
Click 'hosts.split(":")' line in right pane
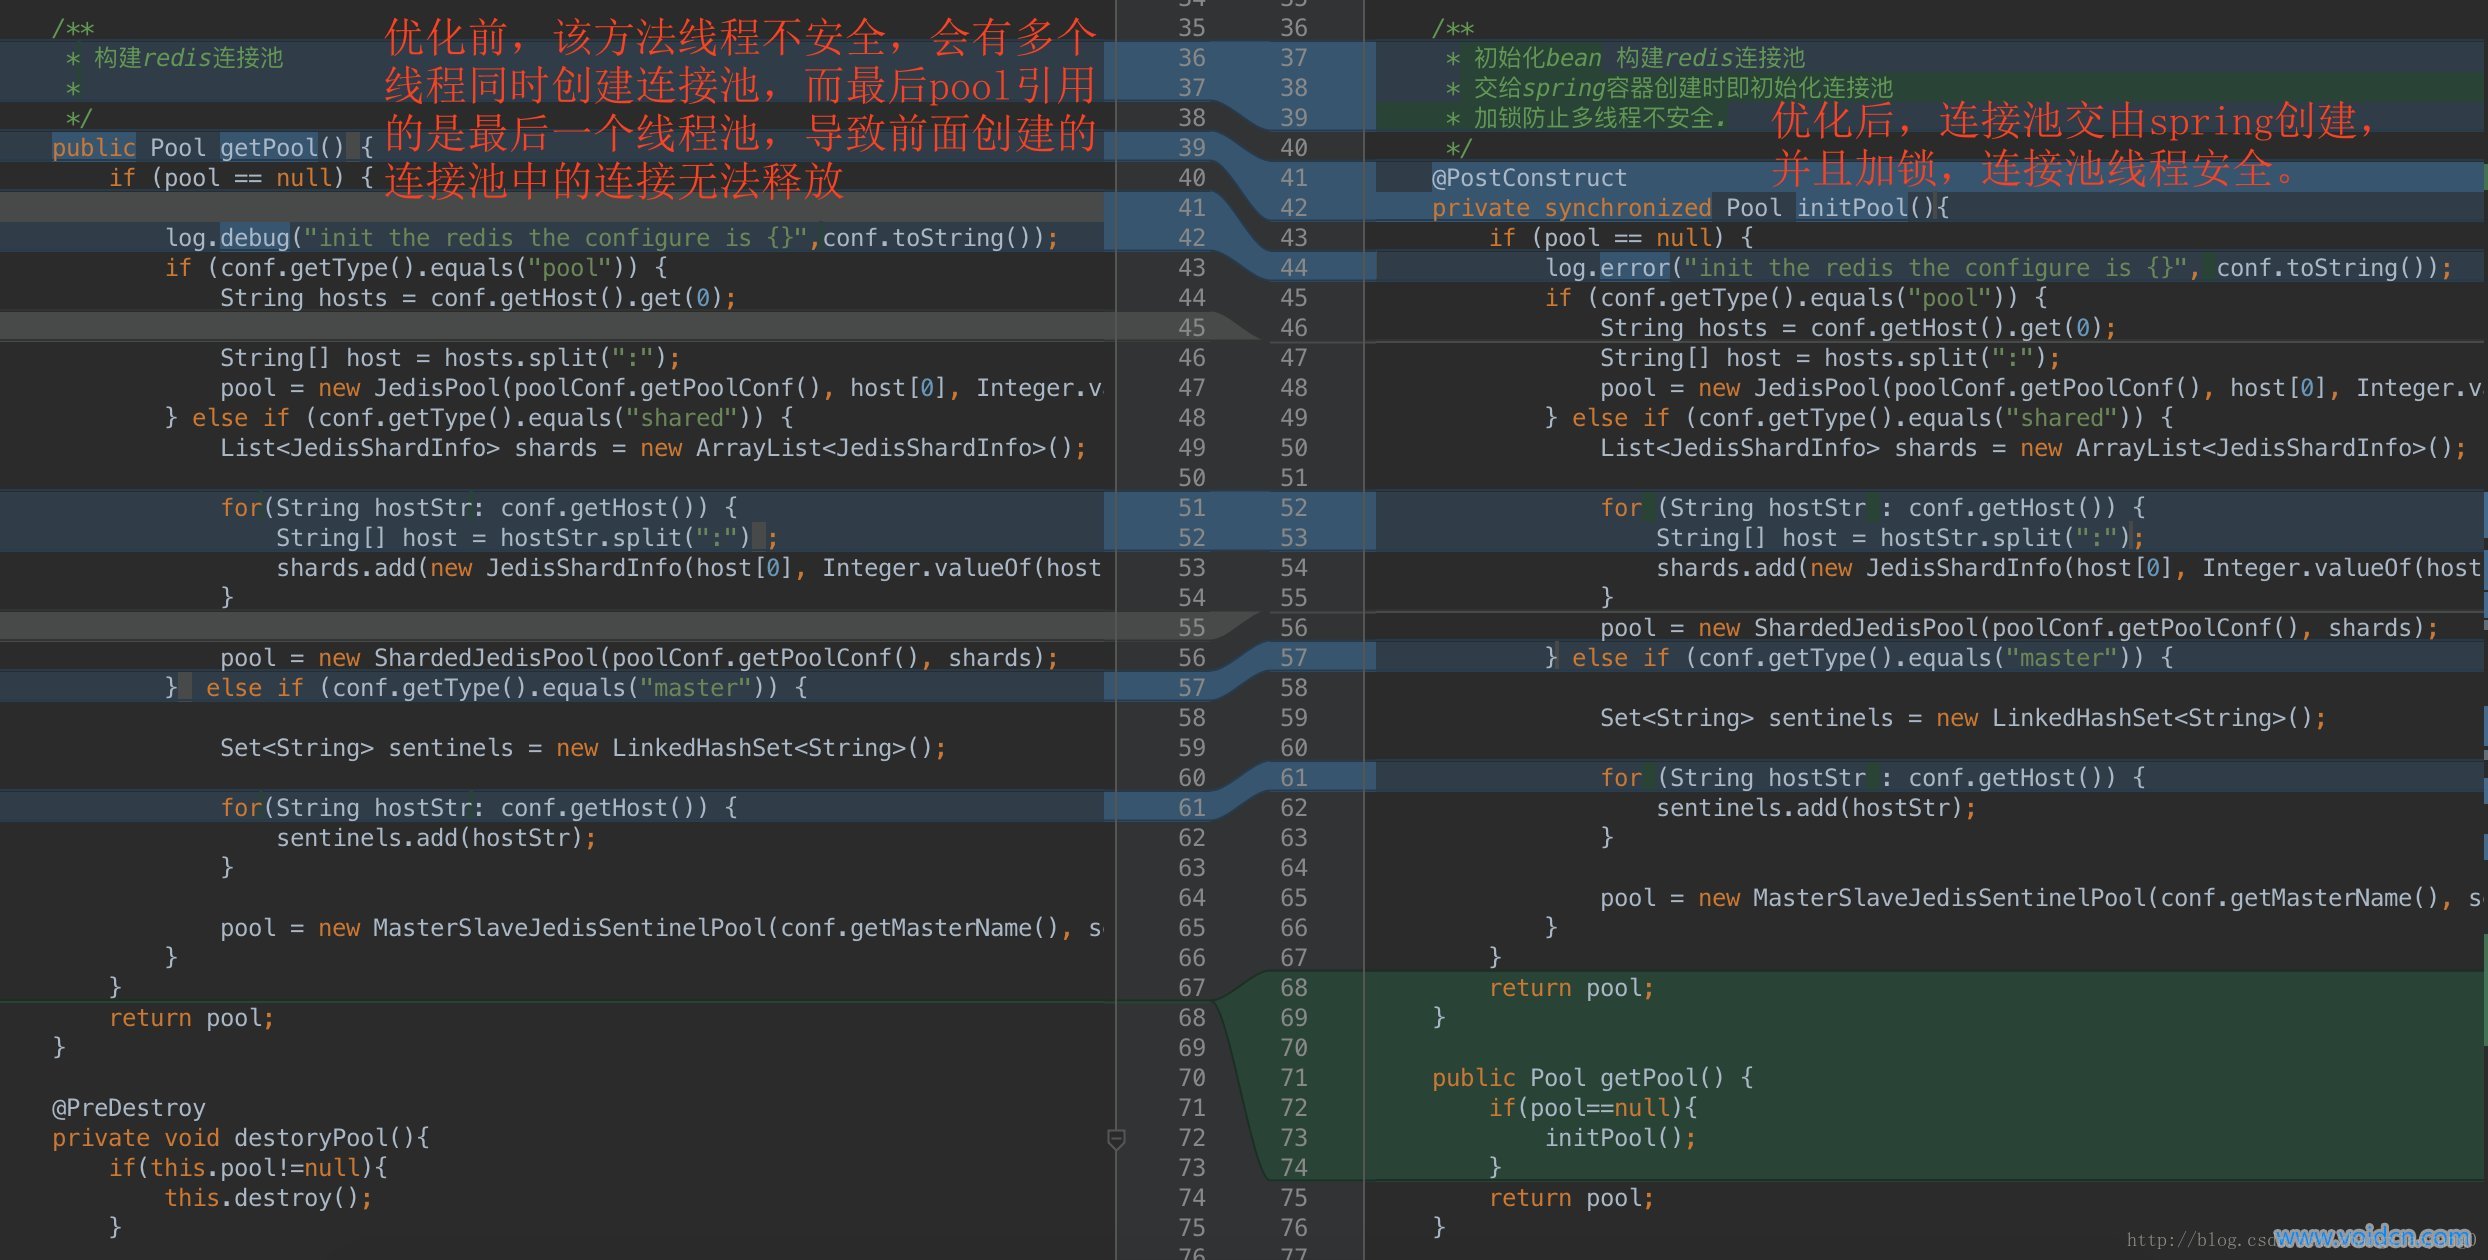(1830, 358)
